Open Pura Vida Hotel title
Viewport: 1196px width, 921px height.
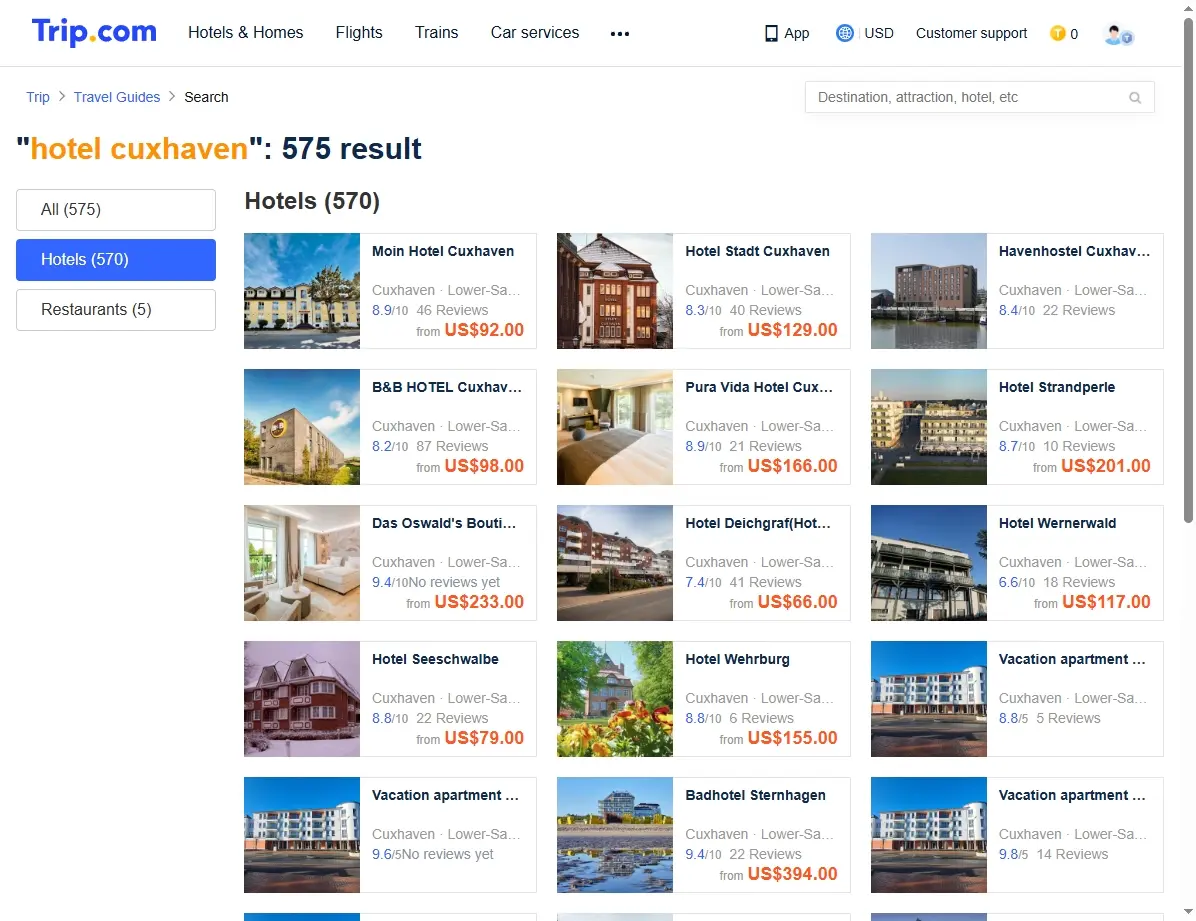point(759,387)
